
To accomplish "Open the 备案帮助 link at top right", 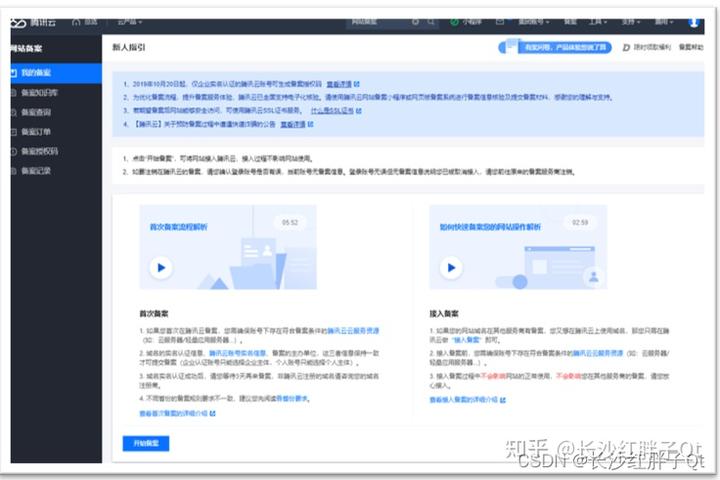I will 691,47.
